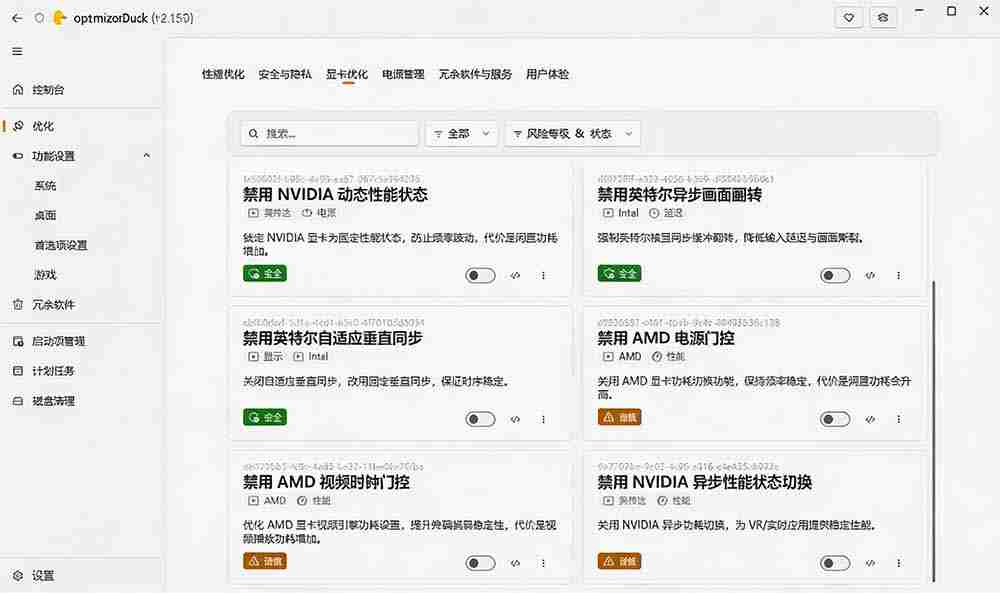View code for 禁用英特尔异步画面翻转
Viewport: 1000px width, 593px height.
tap(870, 275)
